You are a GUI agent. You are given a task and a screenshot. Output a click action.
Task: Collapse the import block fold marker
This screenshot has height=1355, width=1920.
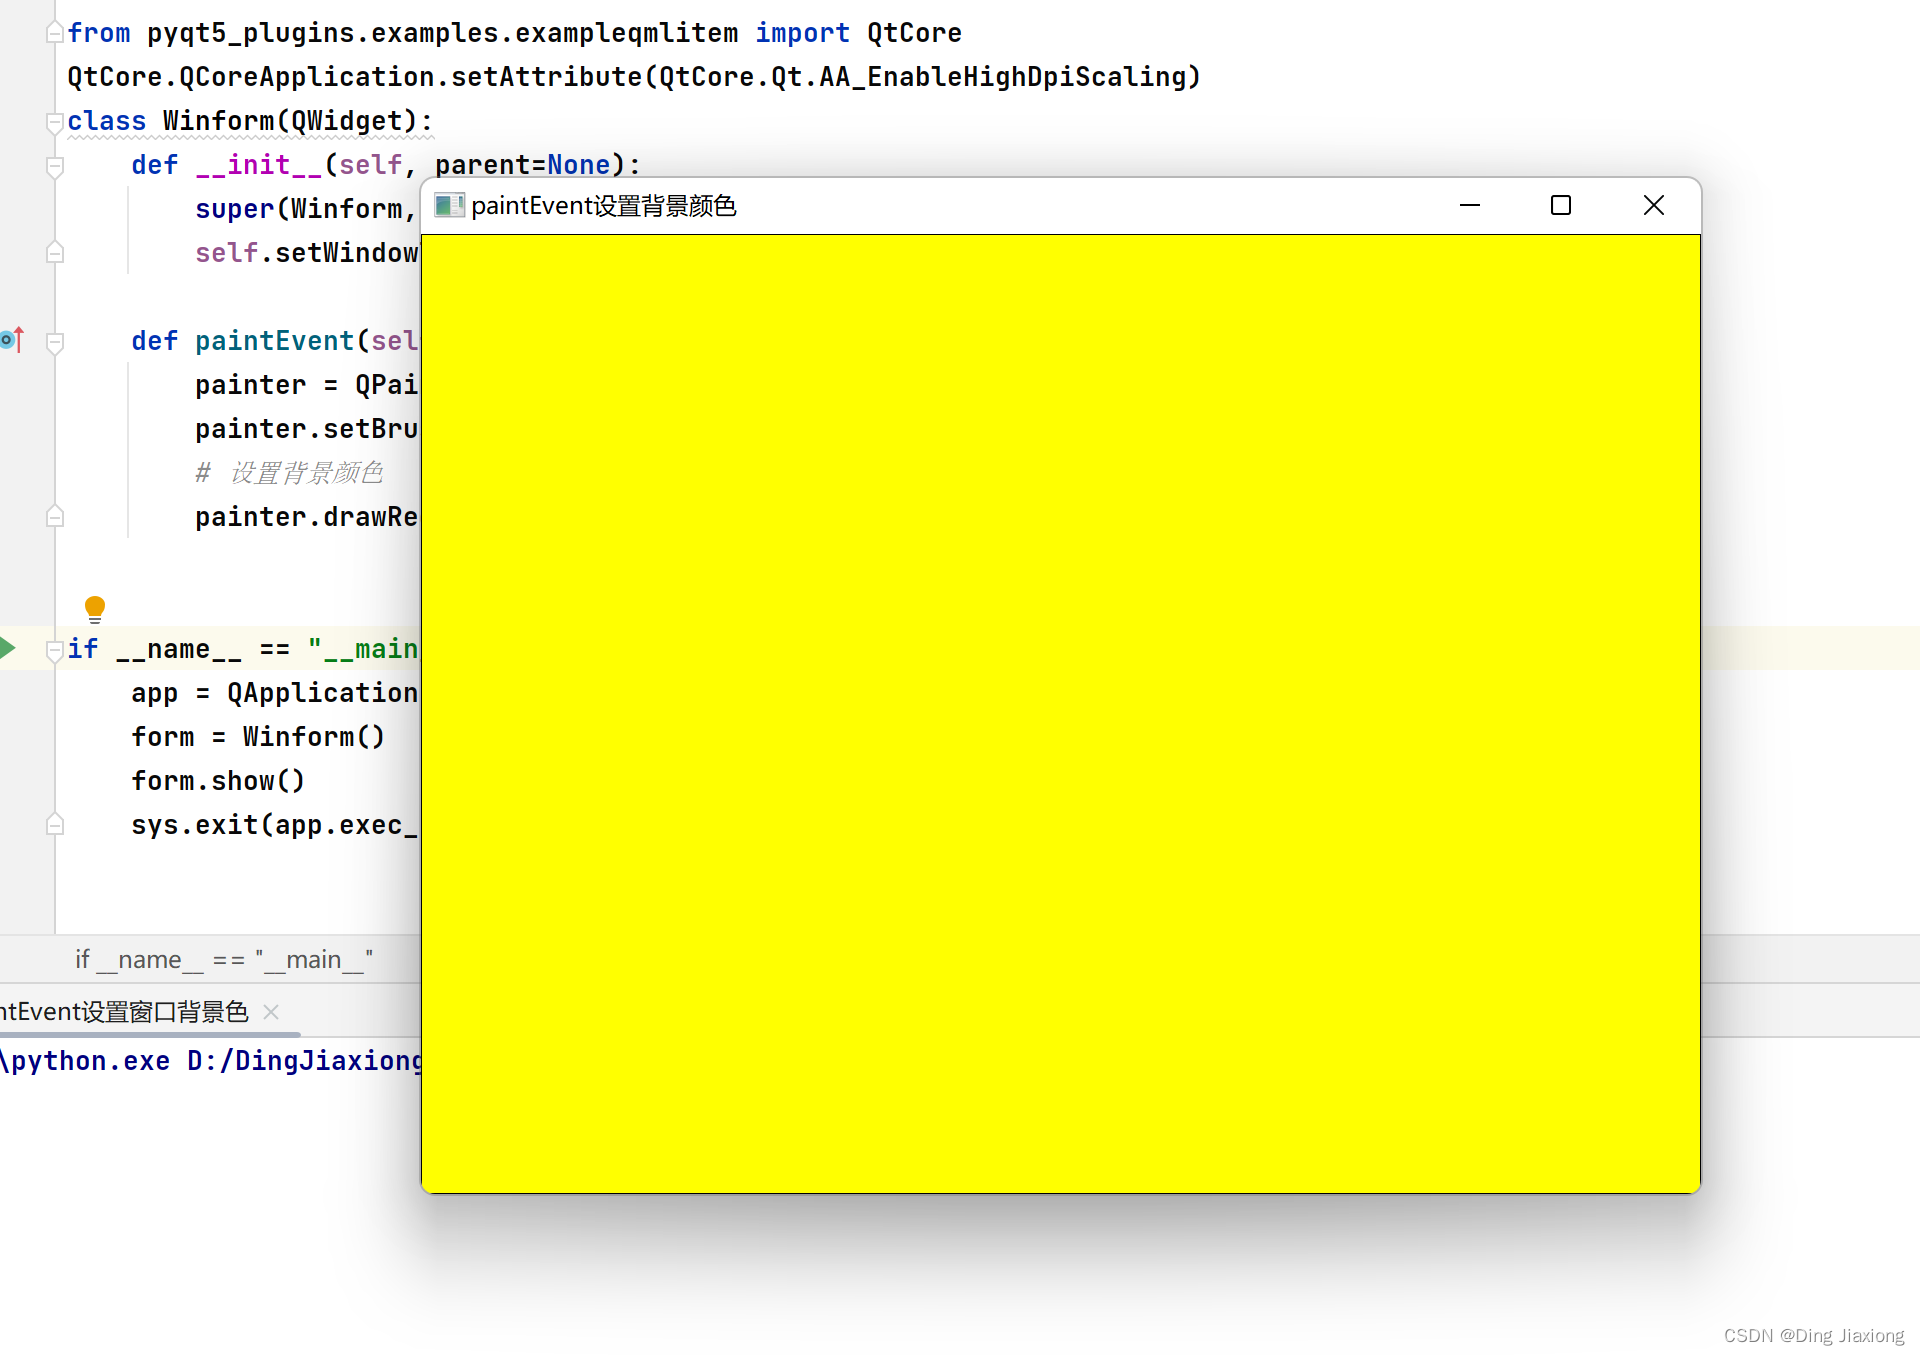point(55,33)
